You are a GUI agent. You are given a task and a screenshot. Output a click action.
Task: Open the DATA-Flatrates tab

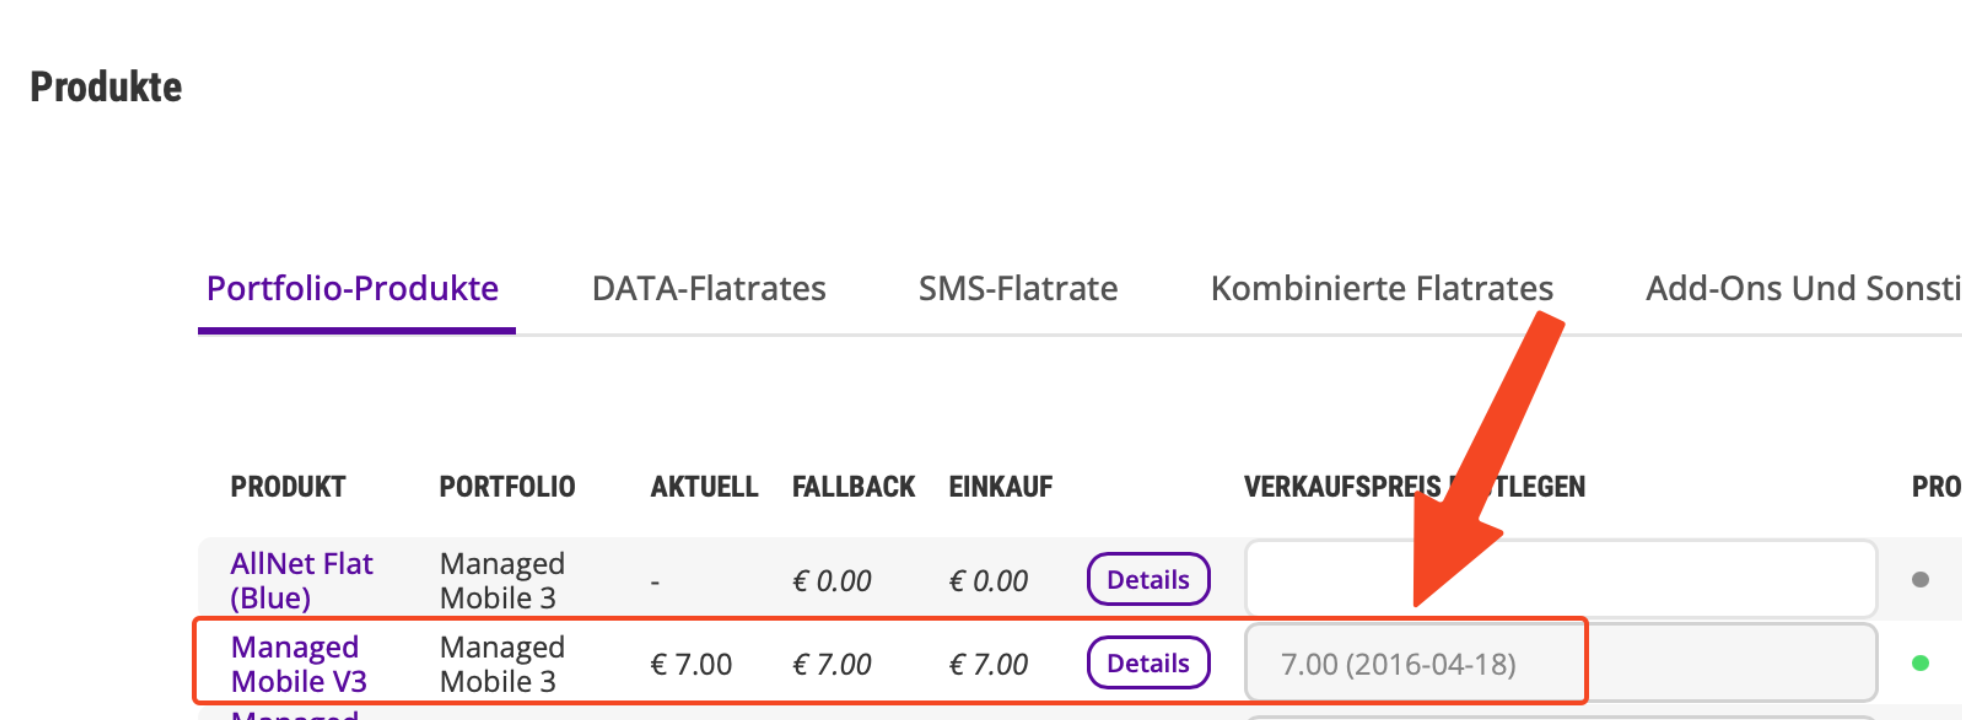coord(708,289)
